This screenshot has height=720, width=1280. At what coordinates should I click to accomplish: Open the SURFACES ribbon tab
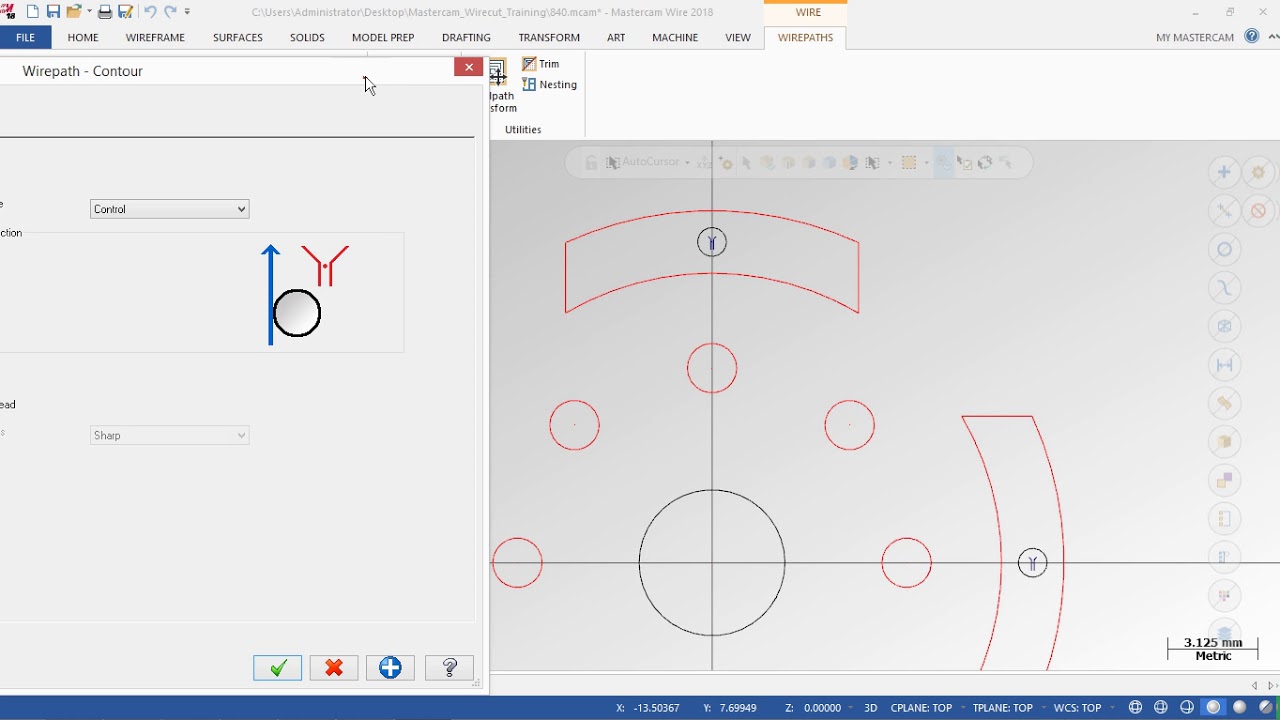pyautogui.click(x=238, y=37)
